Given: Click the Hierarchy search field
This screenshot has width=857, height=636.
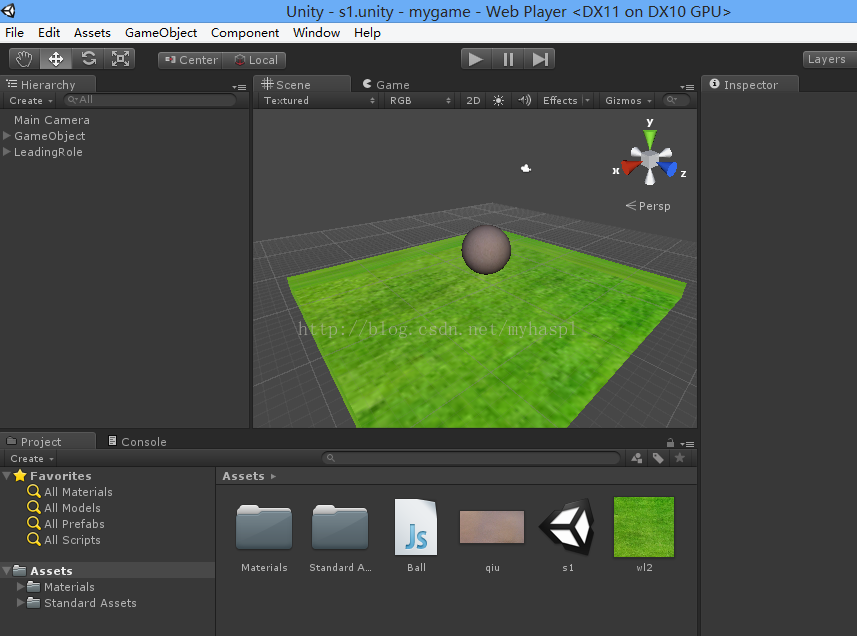Looking at the screenshot, I should [150, 100].
